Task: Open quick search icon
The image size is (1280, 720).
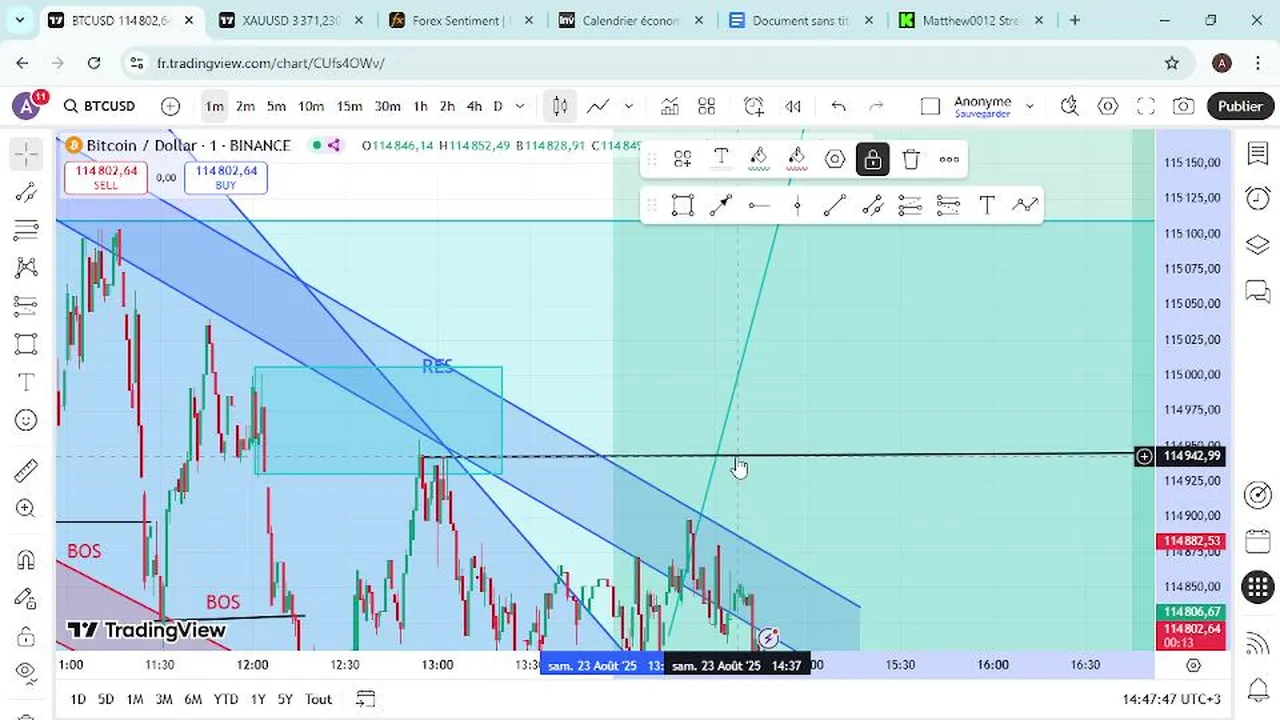Action: pyautogui.click(x=1069, y=106)
